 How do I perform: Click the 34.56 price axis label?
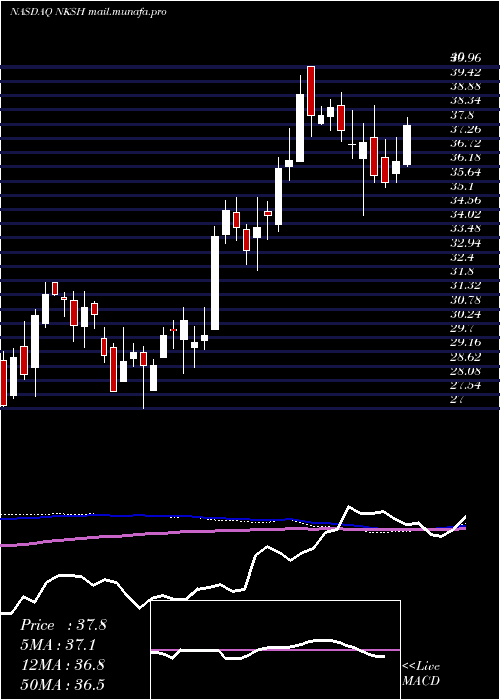point(465,200)
